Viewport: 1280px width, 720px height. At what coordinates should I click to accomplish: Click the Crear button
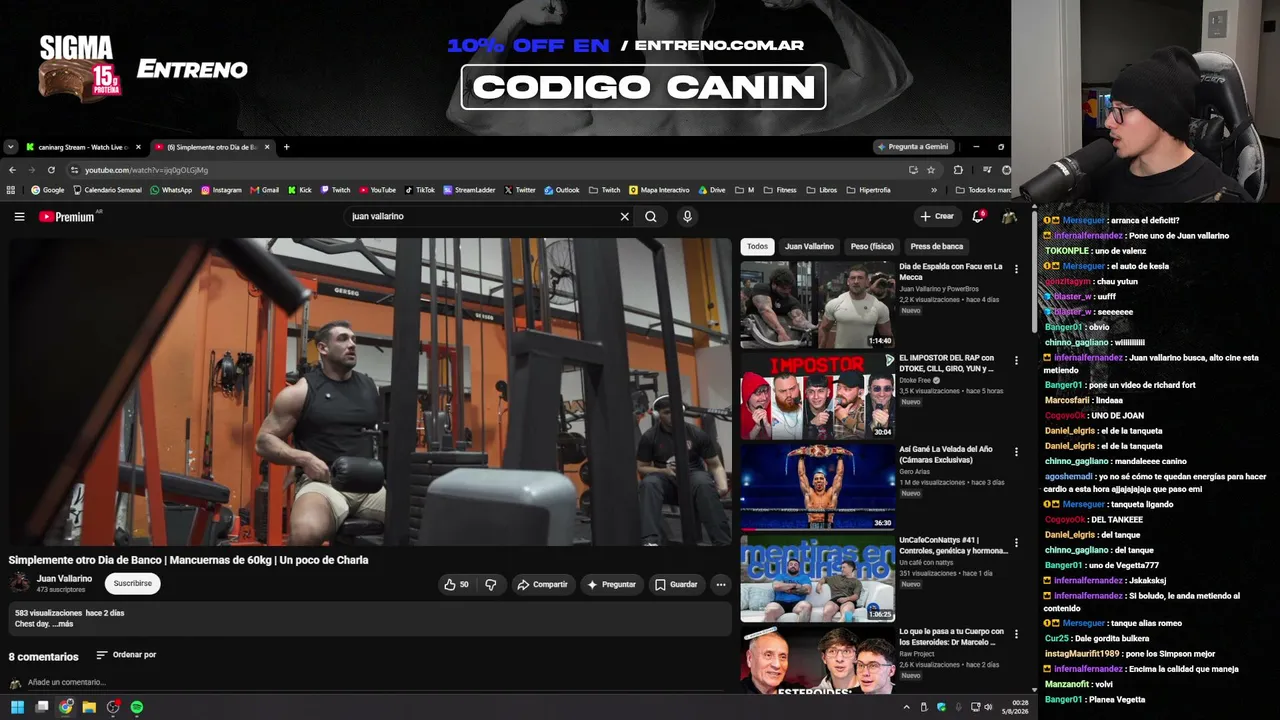pos(937,216)
